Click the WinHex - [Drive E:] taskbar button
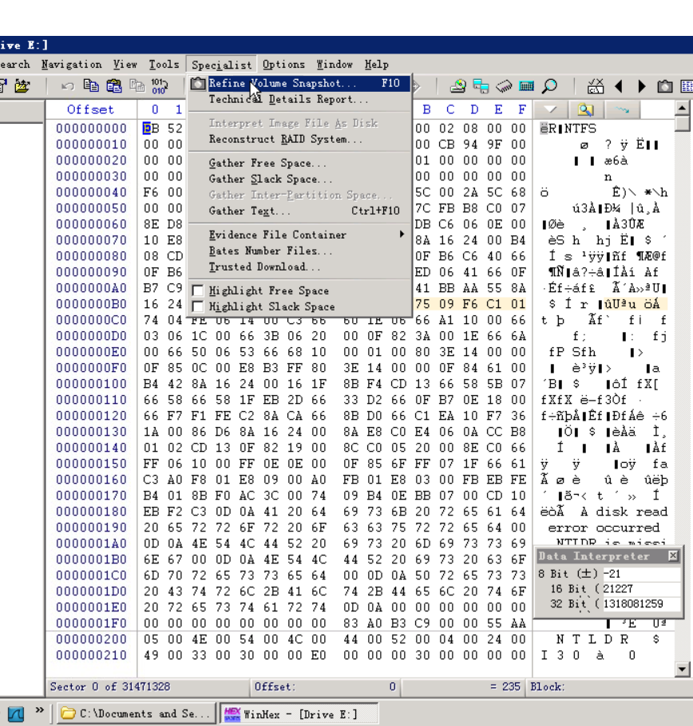 (x=299, y=713)
